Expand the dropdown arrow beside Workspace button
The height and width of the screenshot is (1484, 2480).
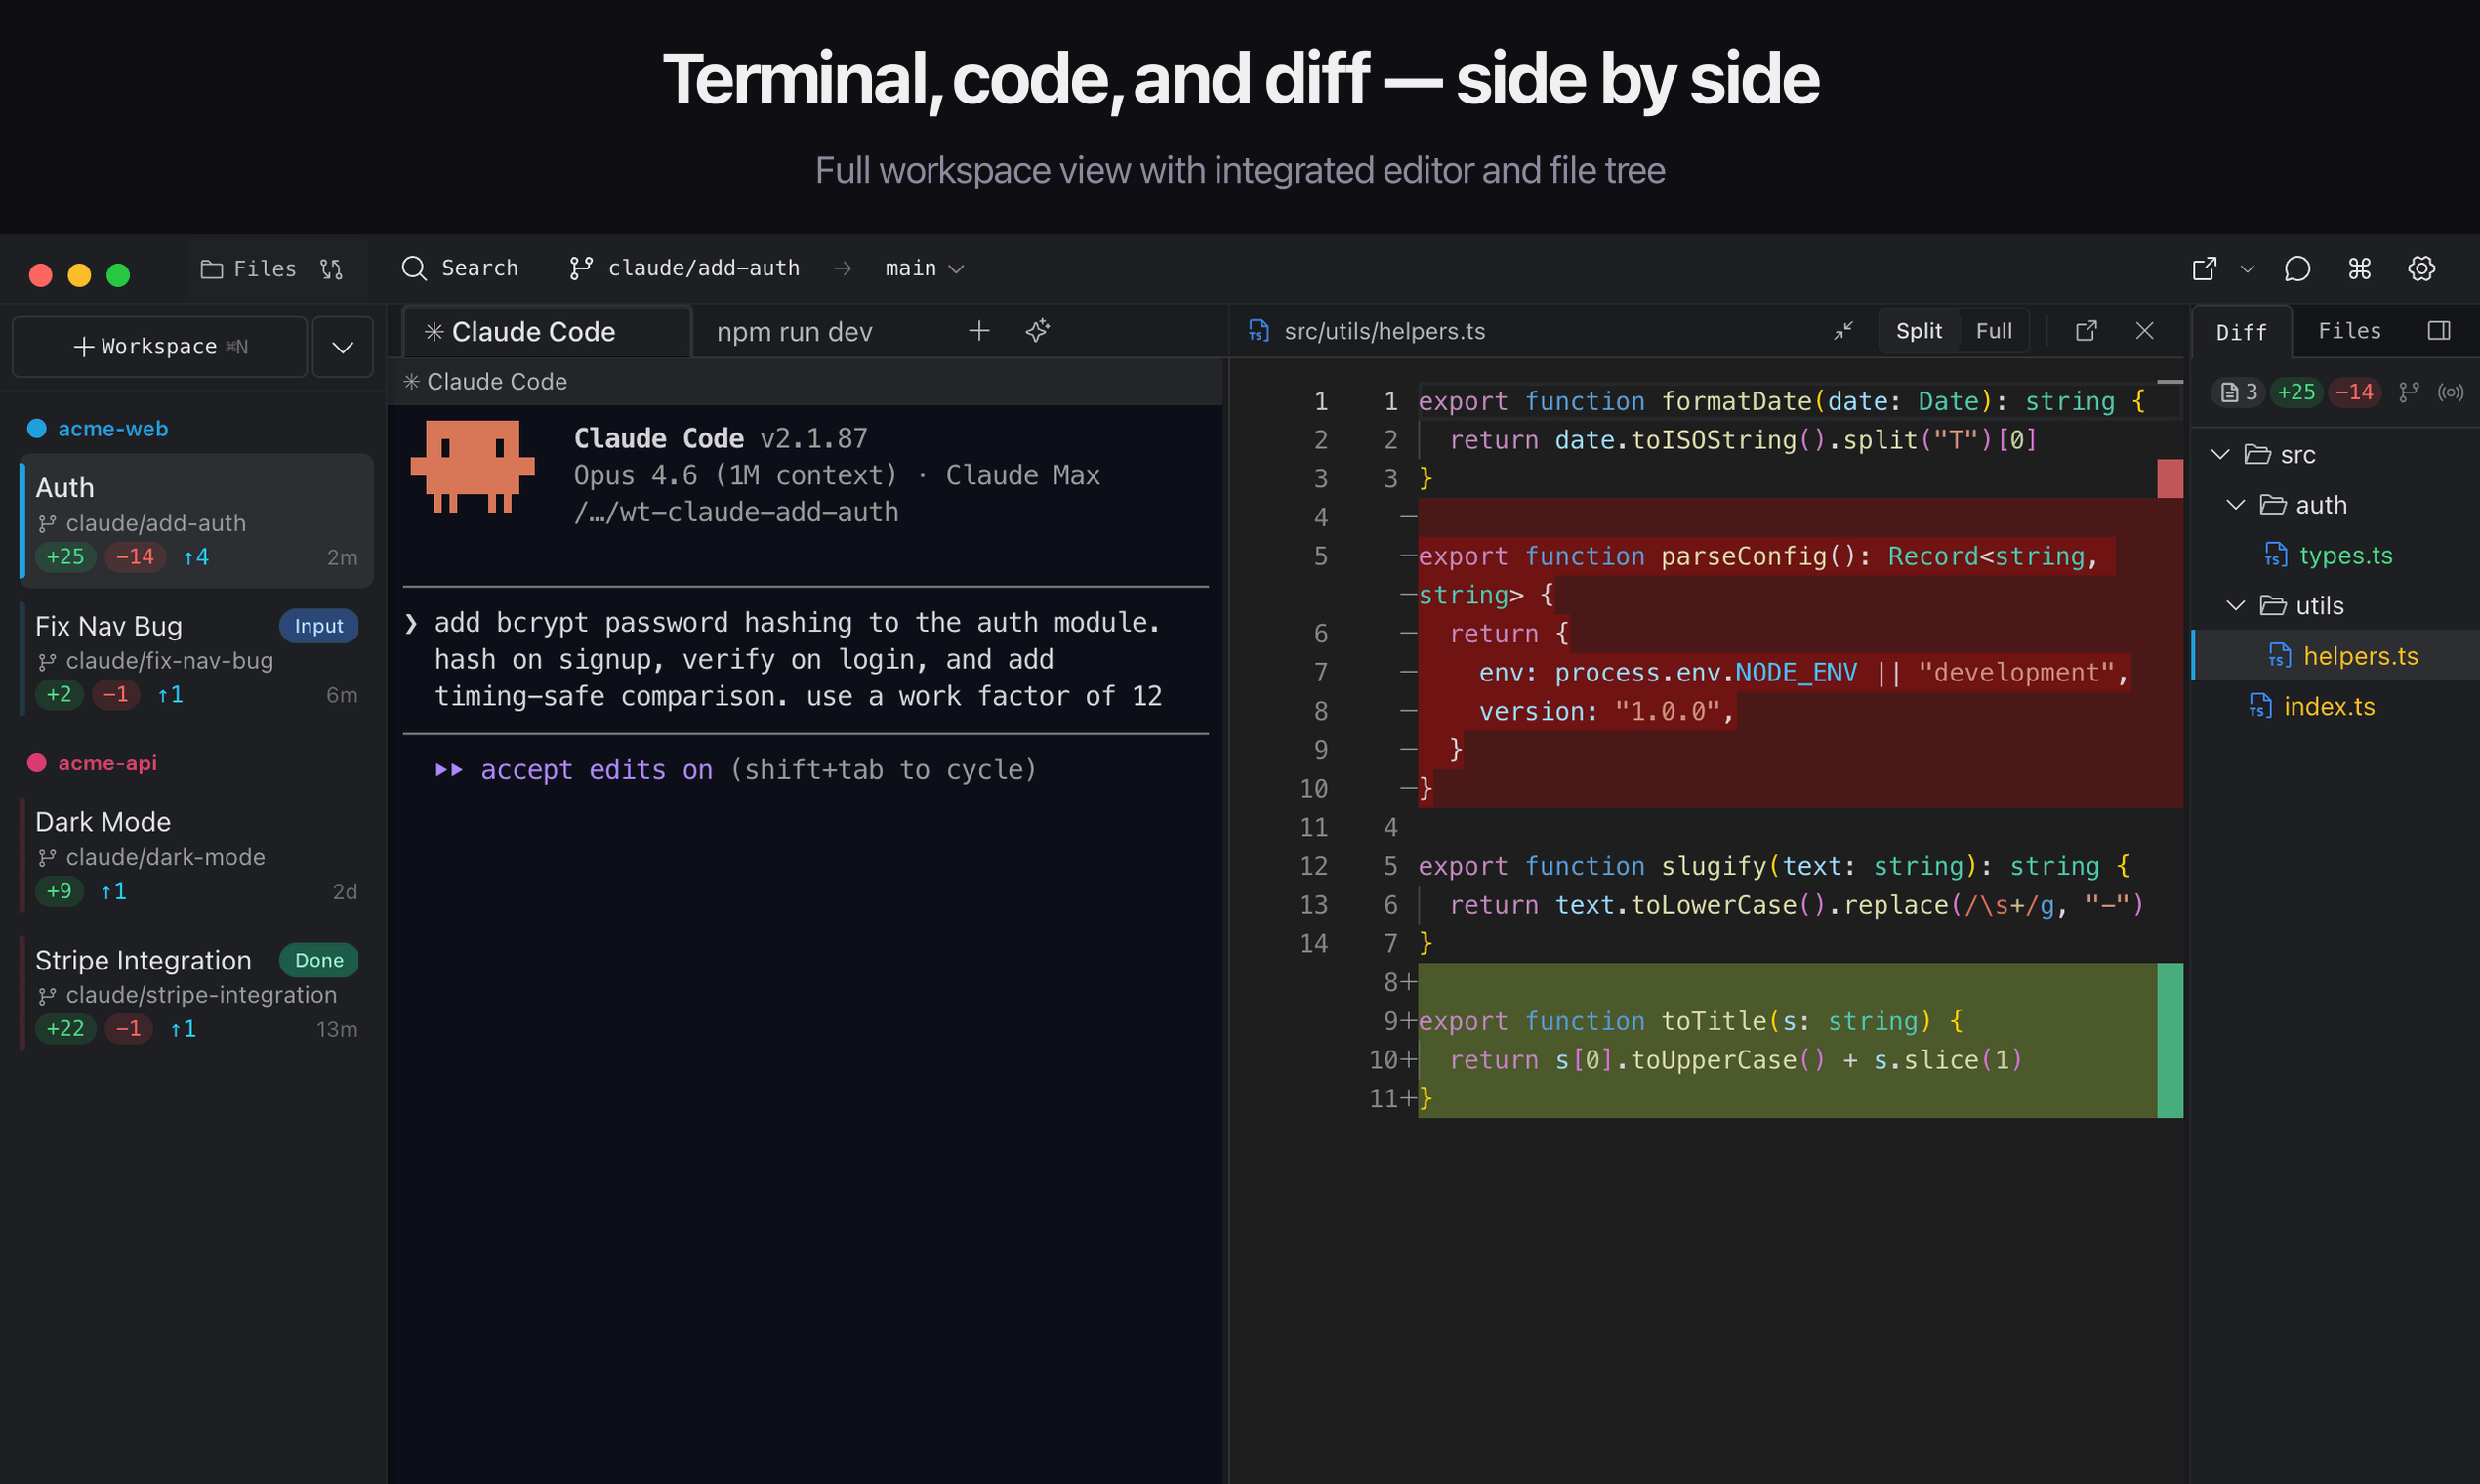tap(343, 347)
